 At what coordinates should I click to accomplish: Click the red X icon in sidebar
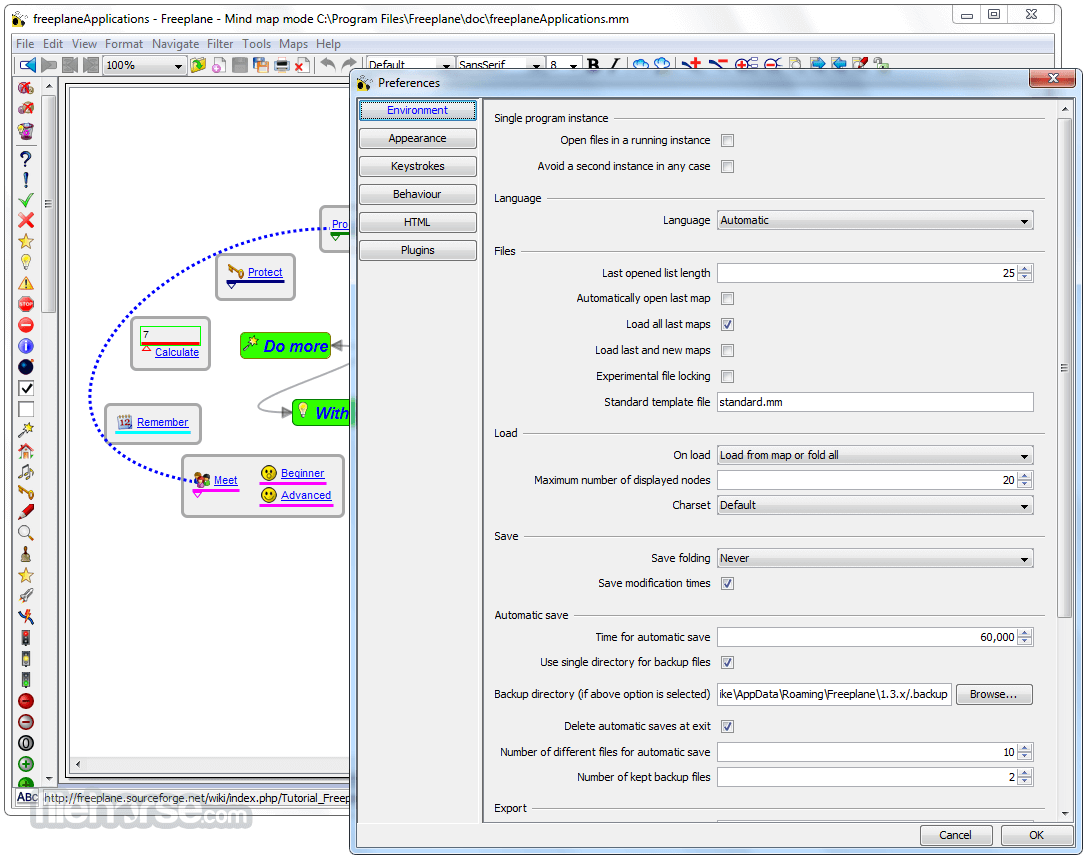click(x=26, y=220)
